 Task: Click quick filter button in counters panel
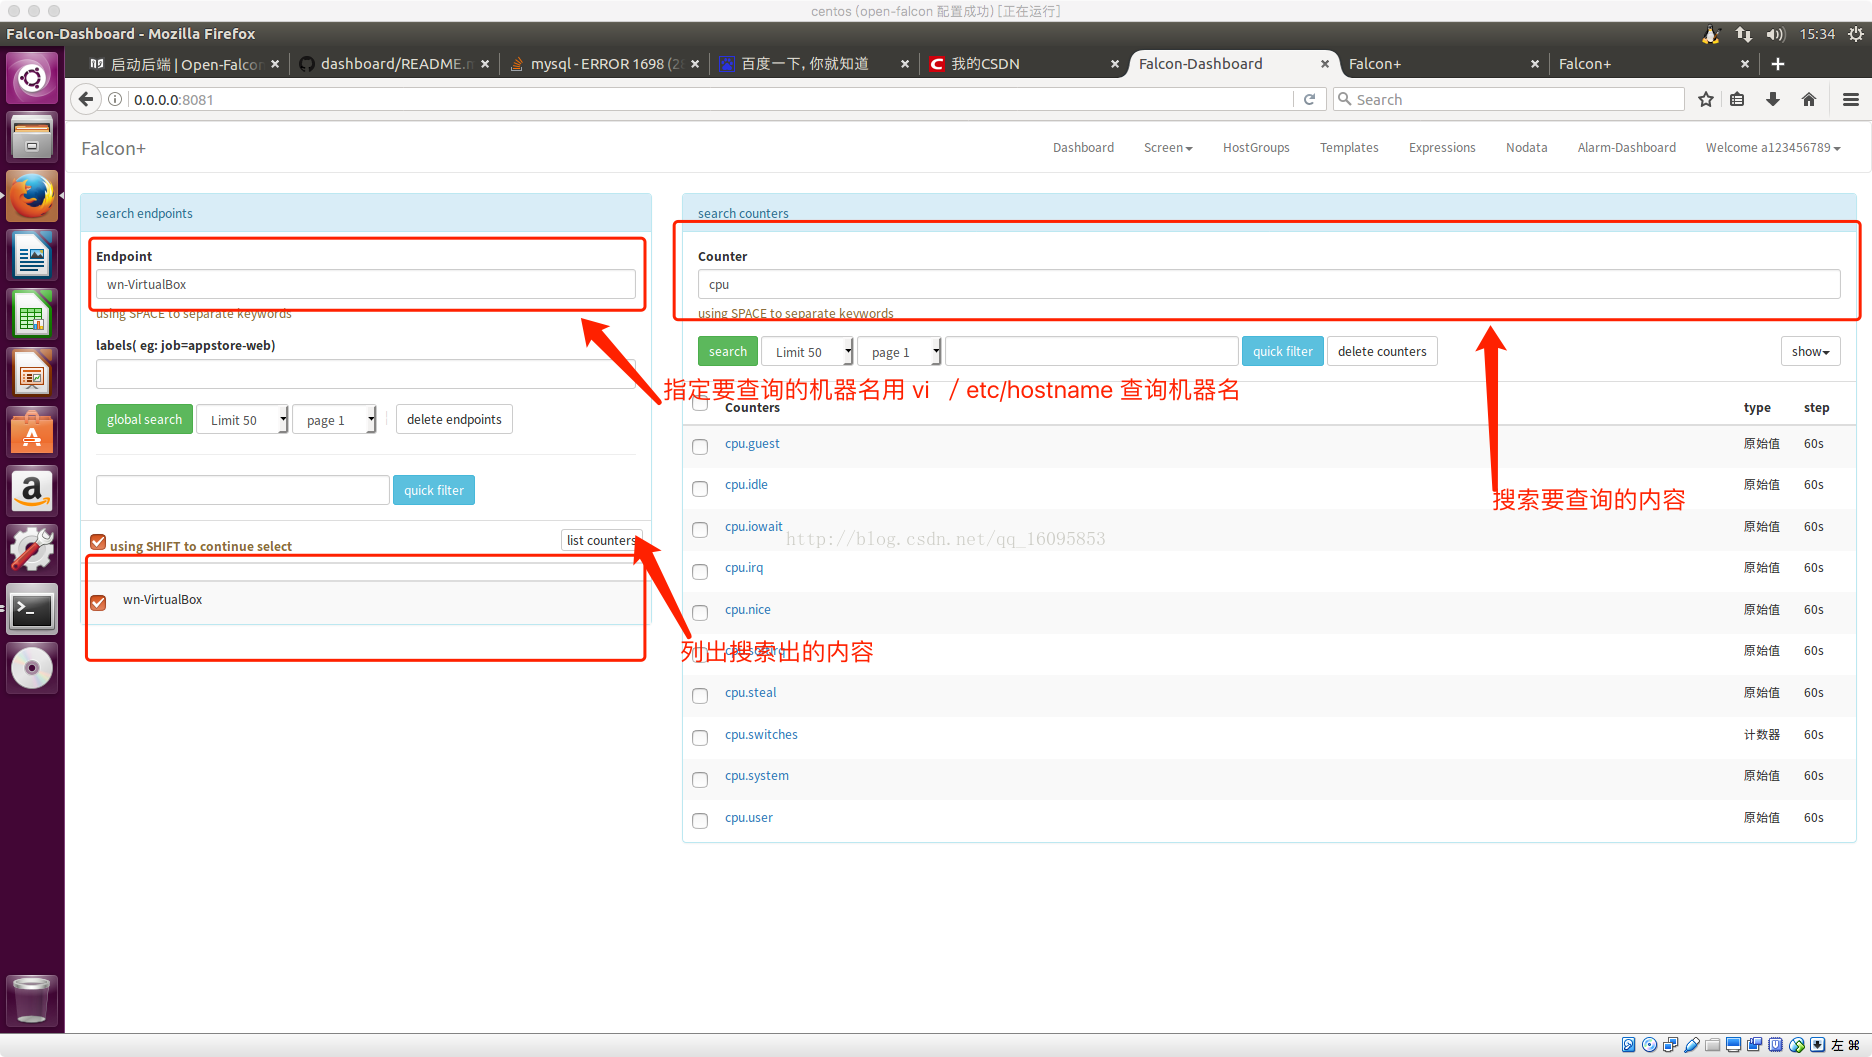1282,351
